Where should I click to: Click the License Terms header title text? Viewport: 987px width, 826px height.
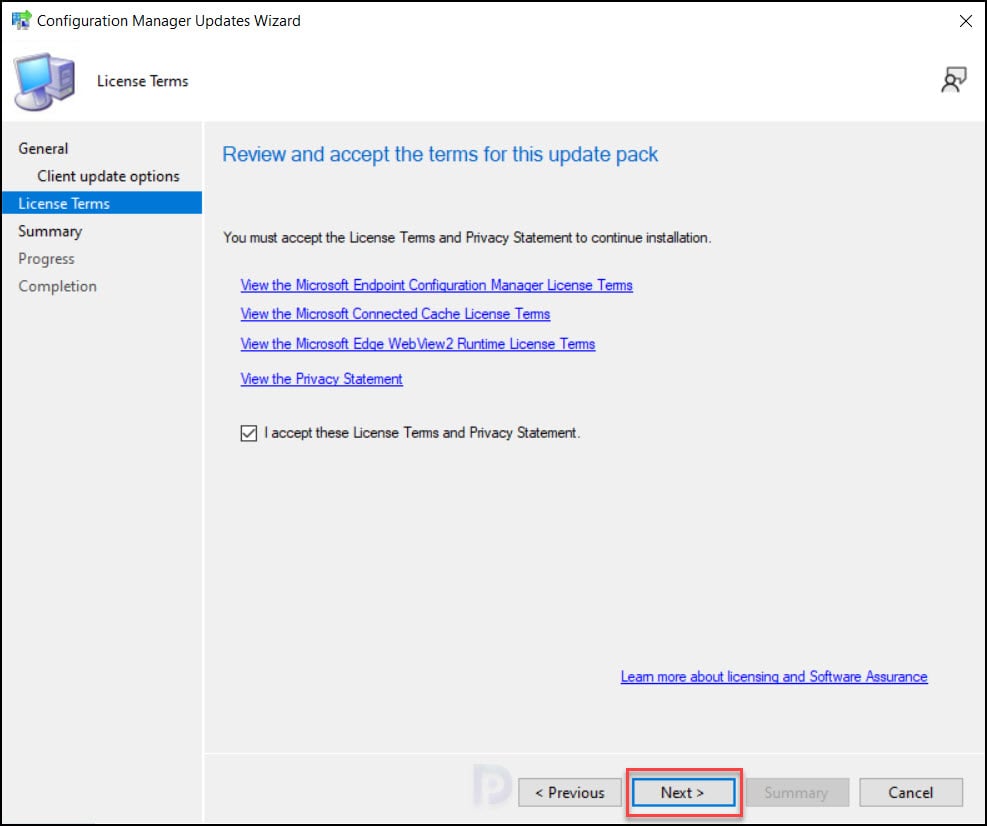[142, 81]
